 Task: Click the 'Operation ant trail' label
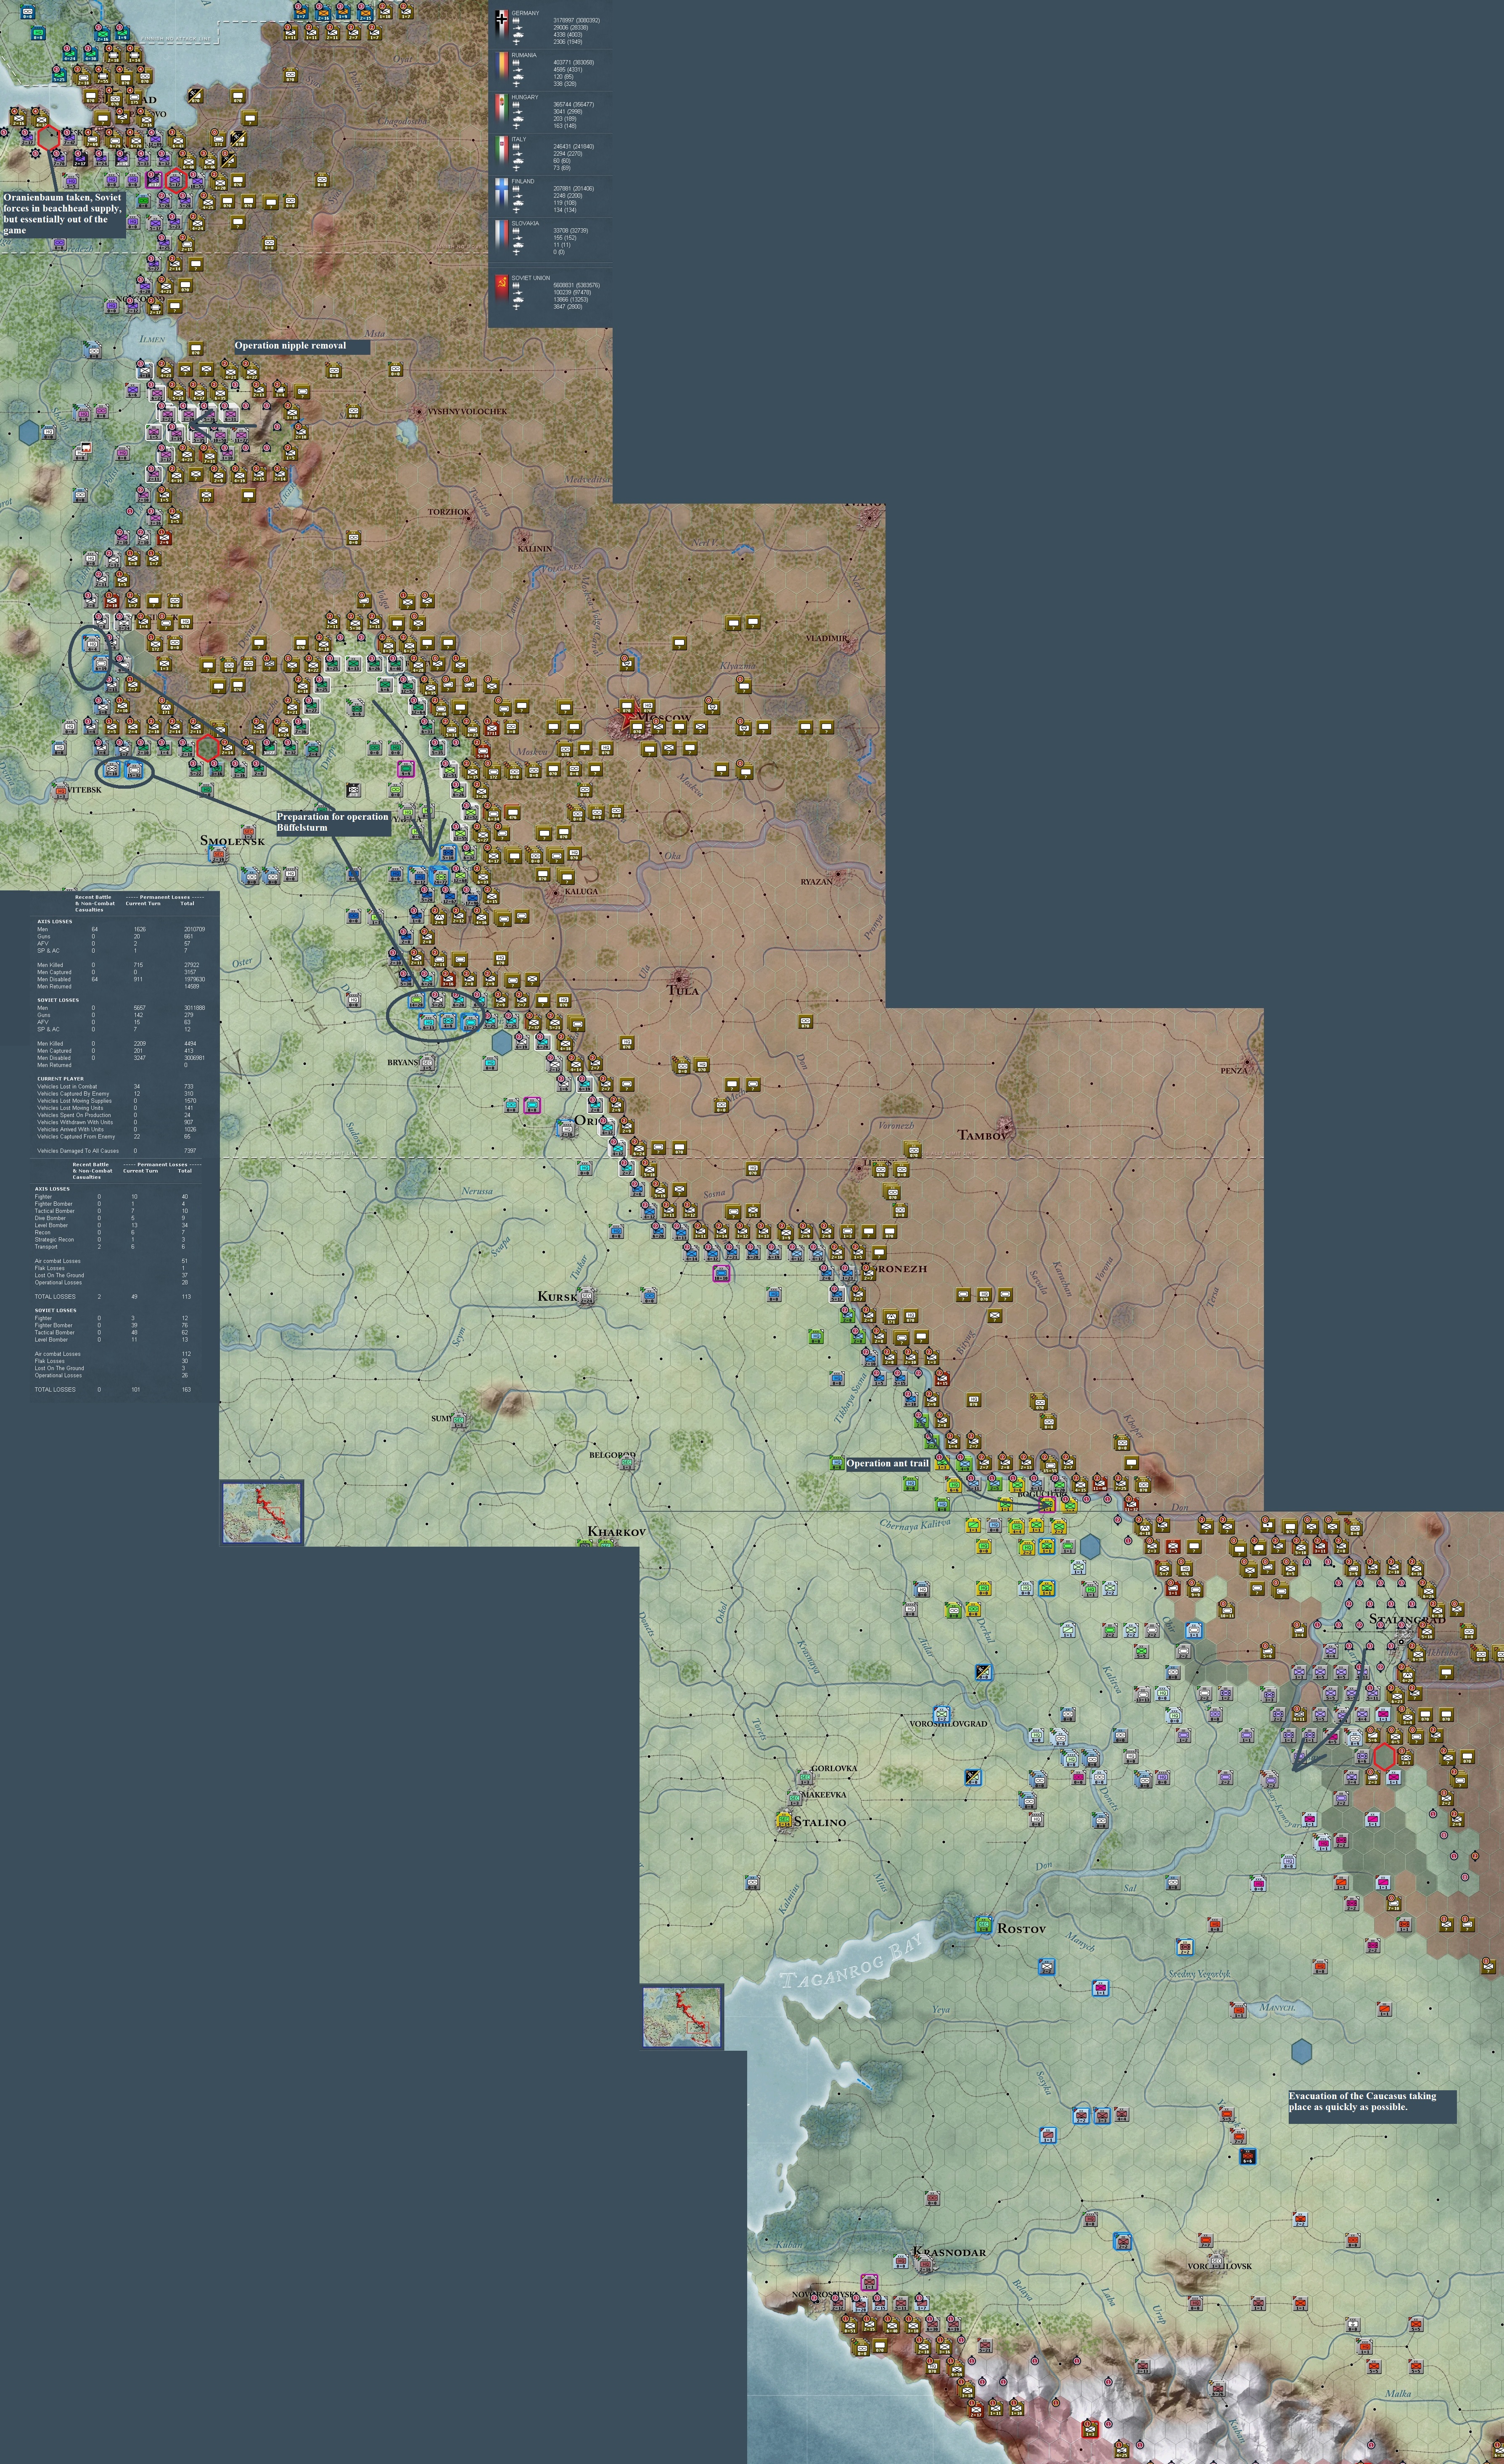[x=888, y=1463]
